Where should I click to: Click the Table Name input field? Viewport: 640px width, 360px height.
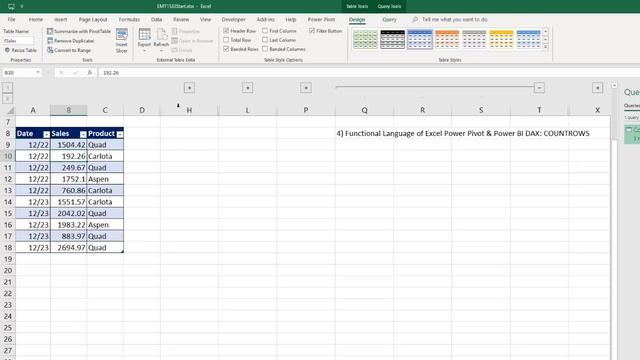pos(18,41)
